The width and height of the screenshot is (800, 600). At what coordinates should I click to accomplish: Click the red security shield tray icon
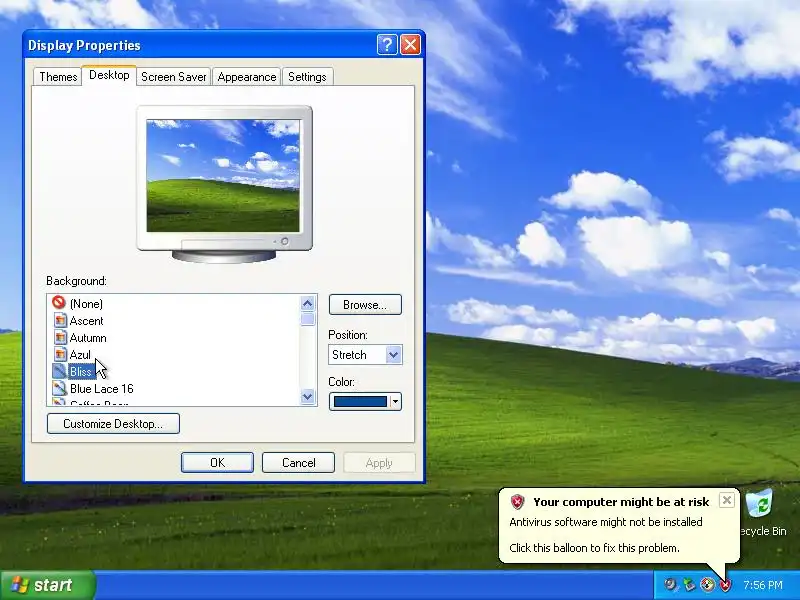click(x=725, y=585)
